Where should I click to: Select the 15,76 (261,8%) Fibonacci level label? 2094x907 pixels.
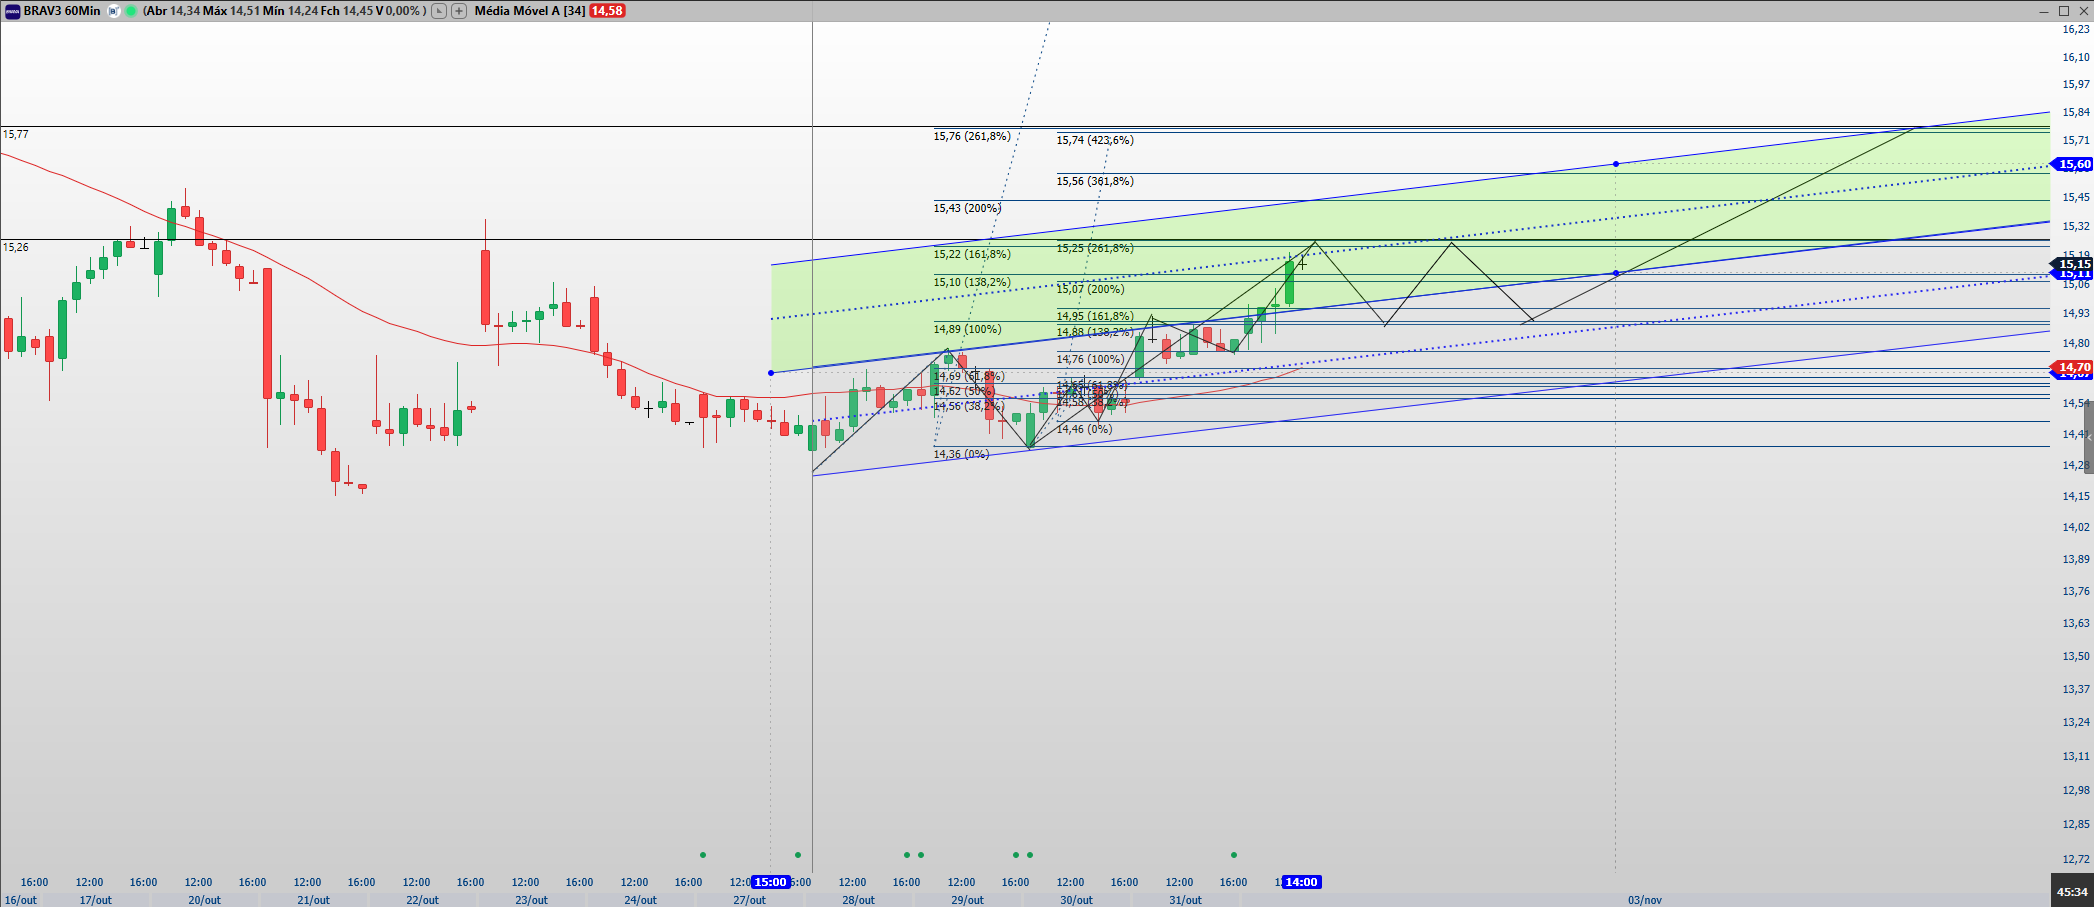coord(971,136)
